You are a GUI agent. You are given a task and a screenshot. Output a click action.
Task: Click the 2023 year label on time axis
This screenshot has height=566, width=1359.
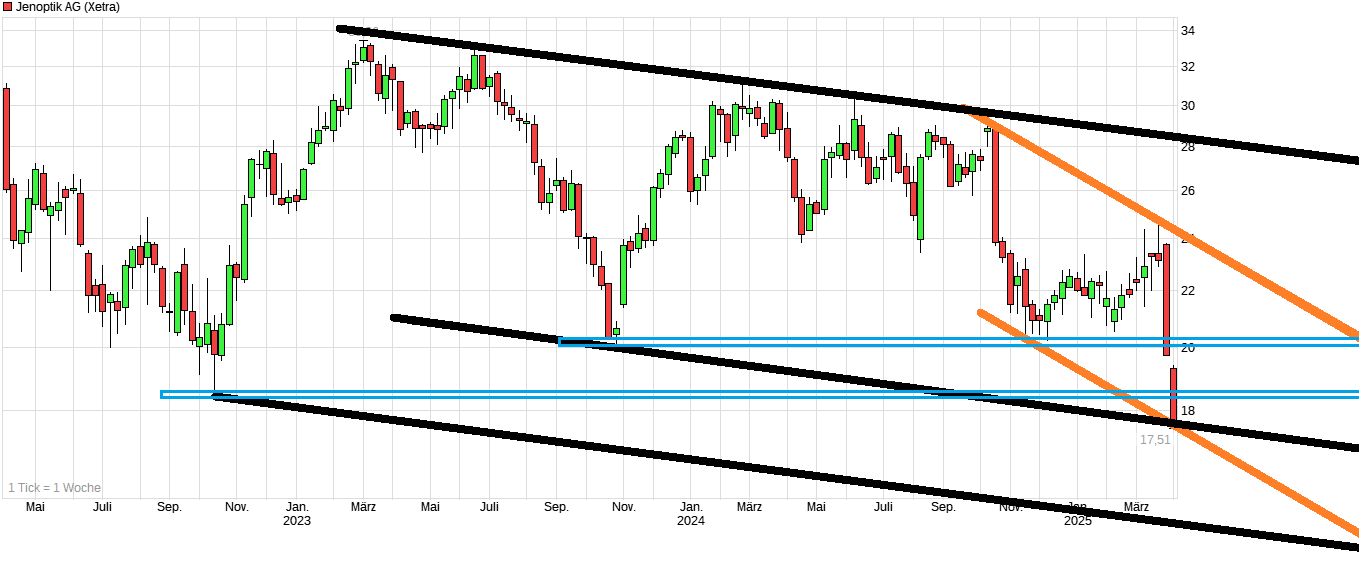[297, 521]
